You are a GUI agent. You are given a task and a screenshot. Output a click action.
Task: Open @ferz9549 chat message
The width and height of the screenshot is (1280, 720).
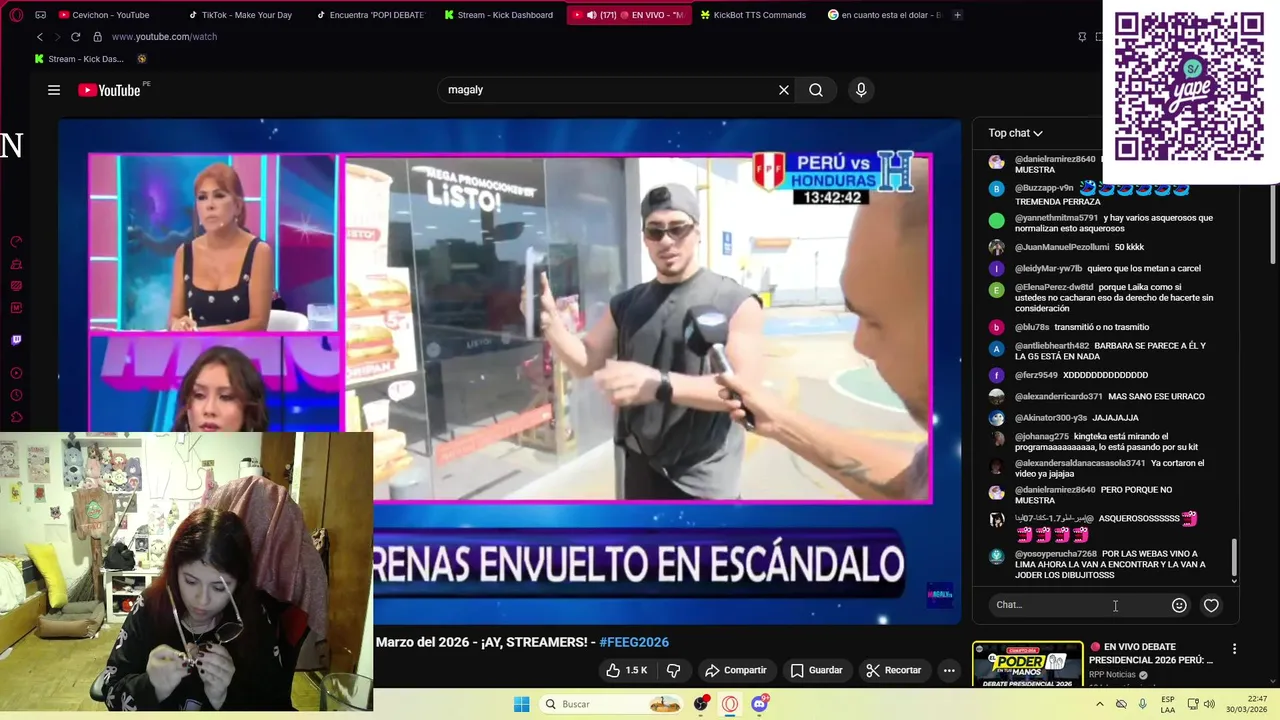1081,375
